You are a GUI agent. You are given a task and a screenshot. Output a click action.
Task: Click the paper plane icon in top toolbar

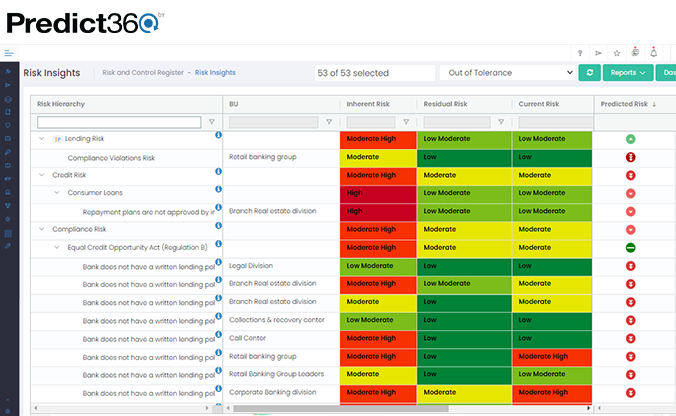pyautogui.click(x=598, y=53)
